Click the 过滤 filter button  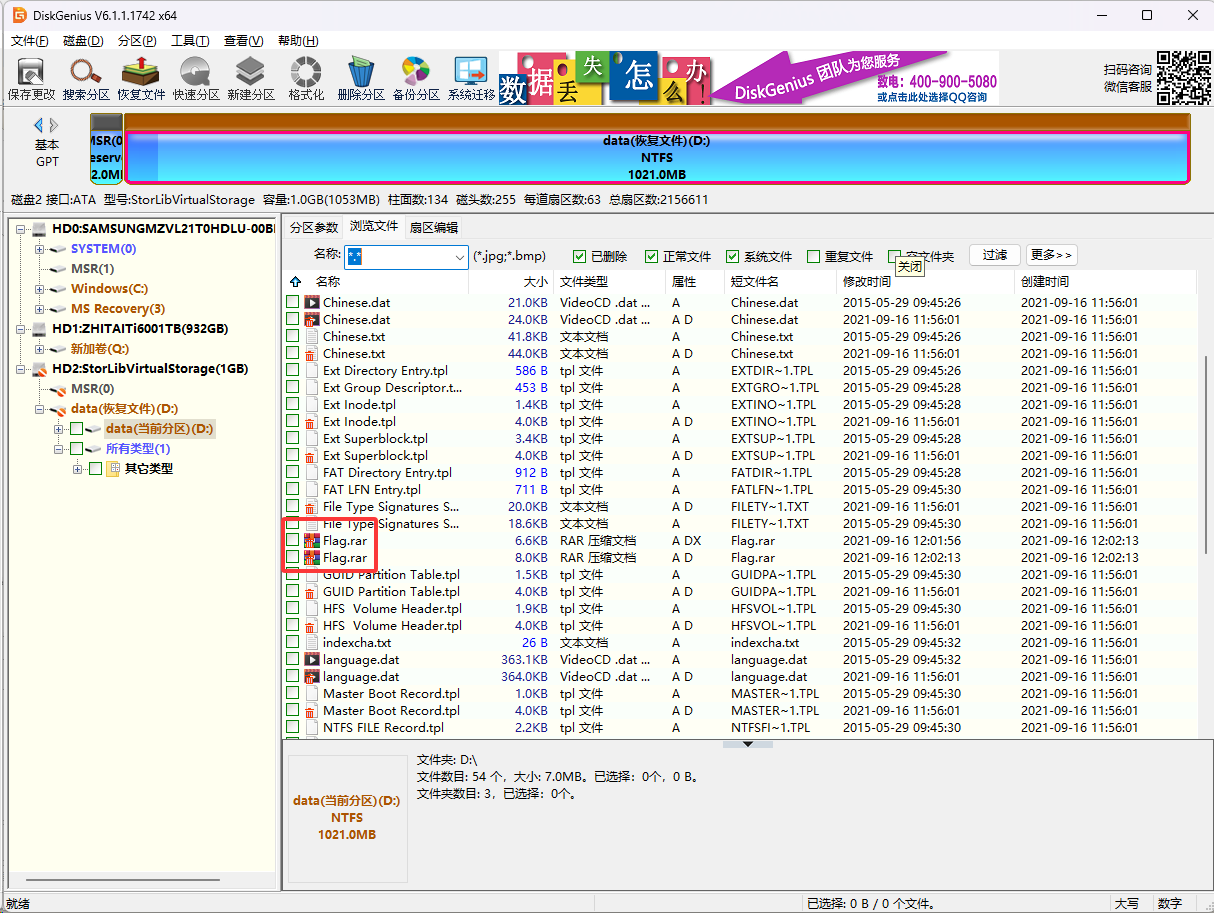[x=995, y=256]
